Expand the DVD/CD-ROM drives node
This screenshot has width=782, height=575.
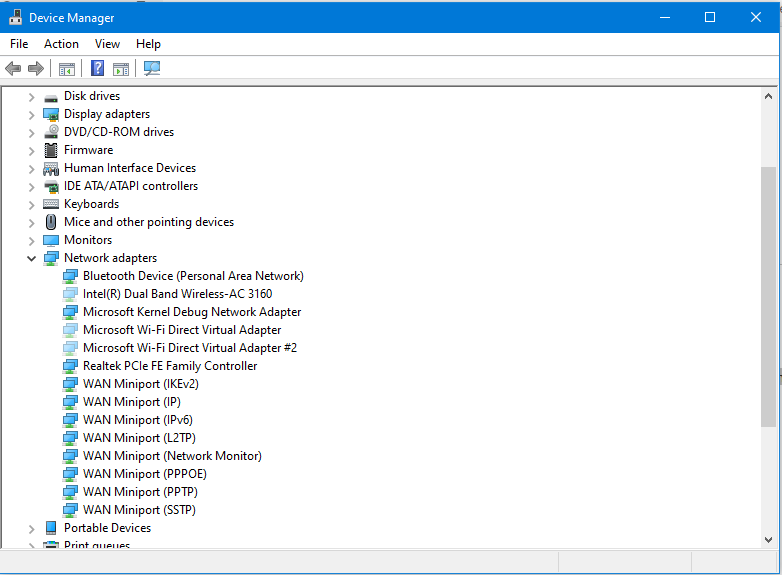coord(31,133)
